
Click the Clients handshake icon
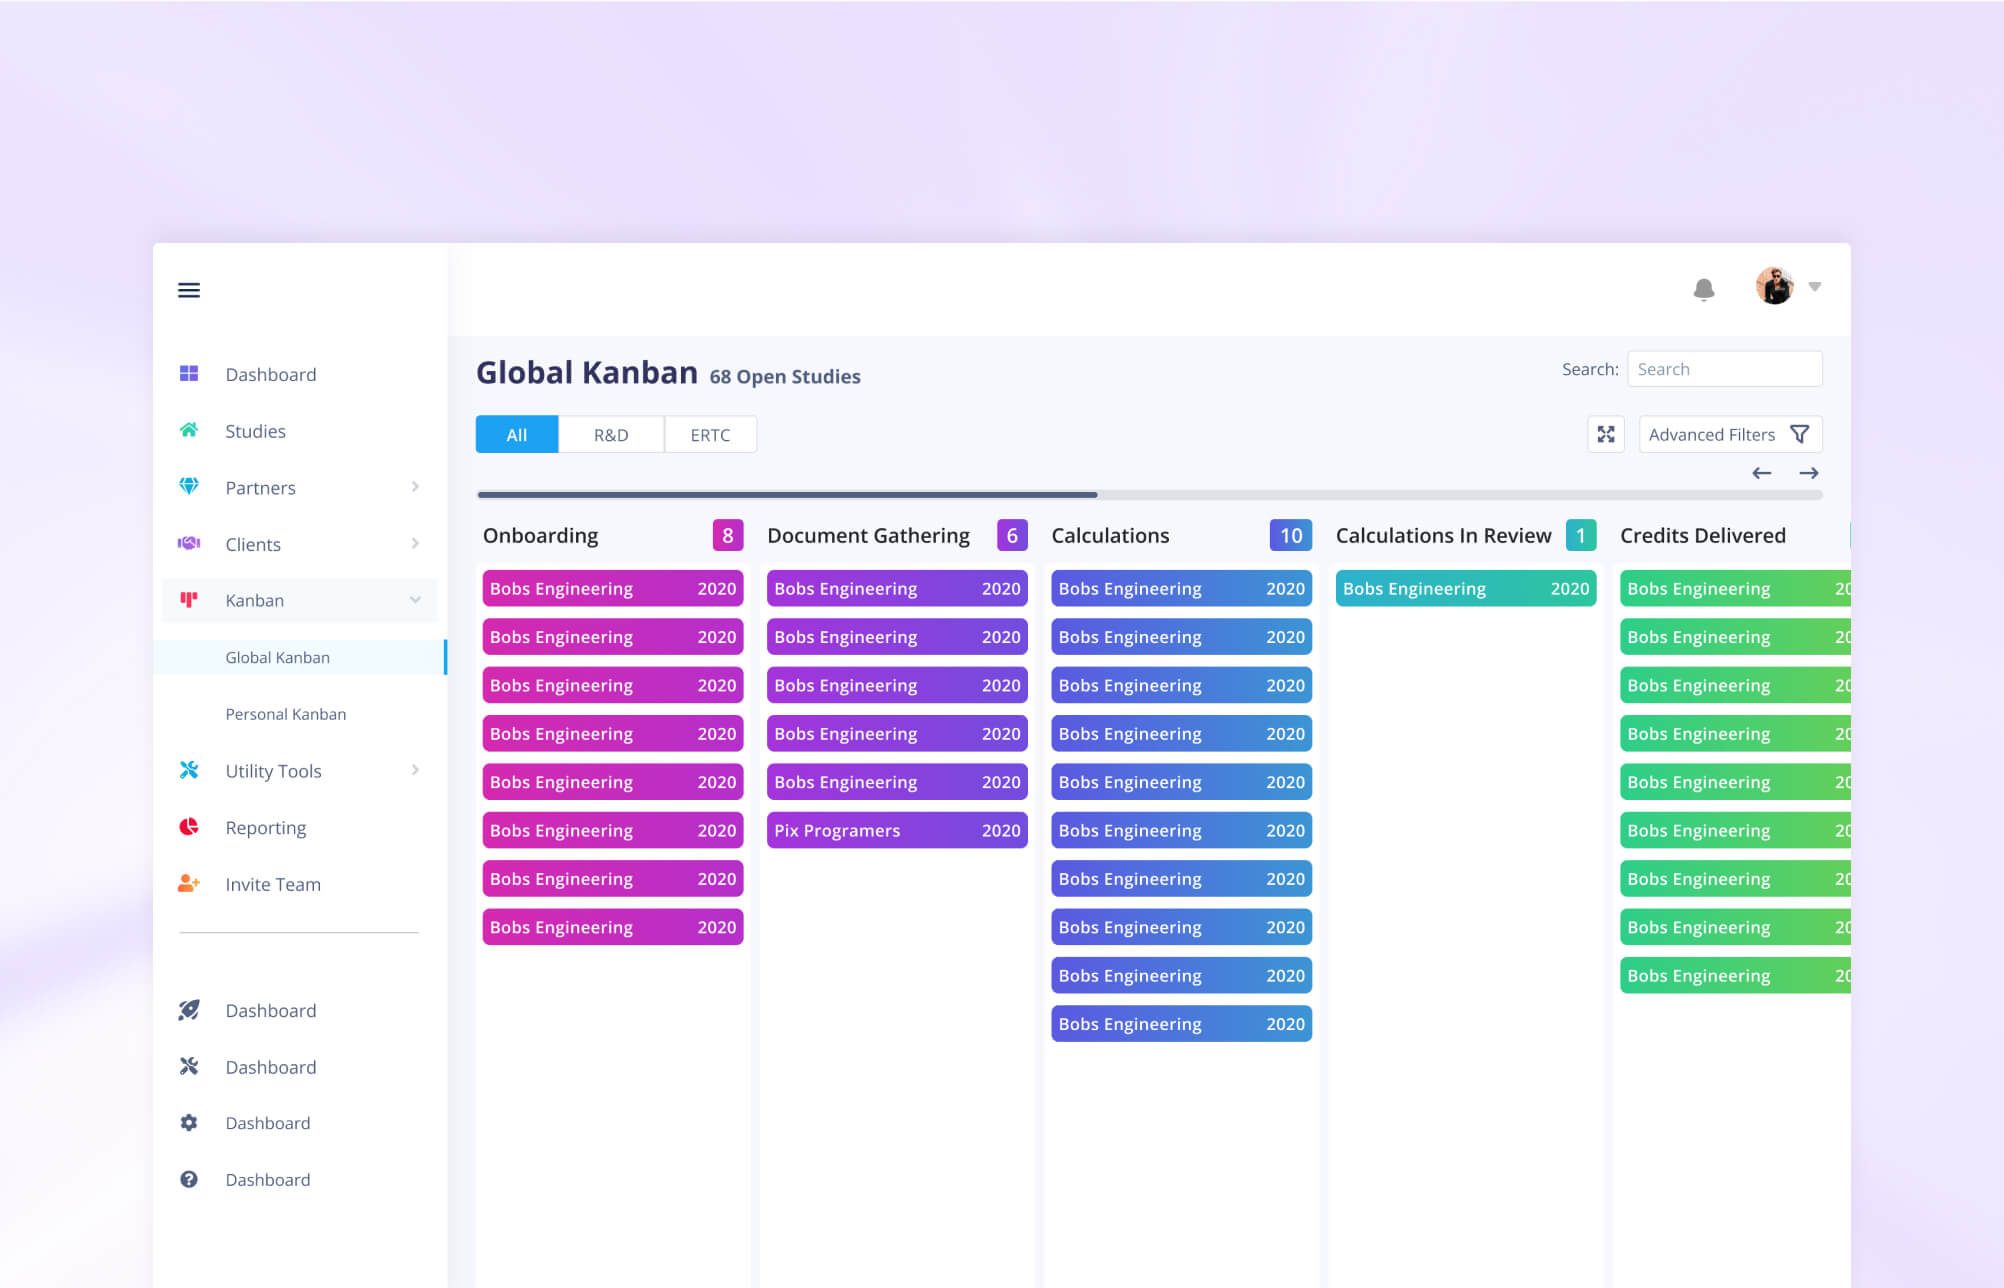(x=189, y=543)
